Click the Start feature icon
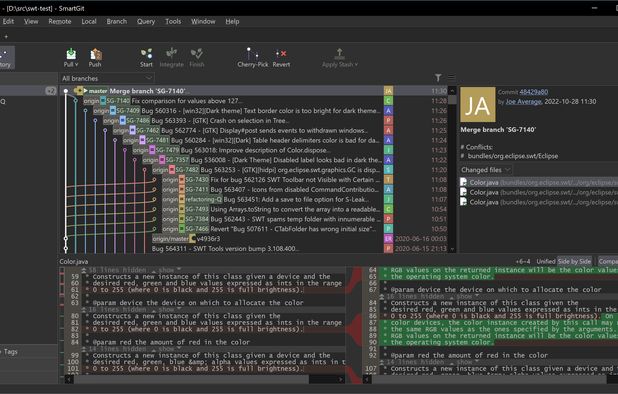Screen dimensions: 618x394 click(x=146, y=58)
